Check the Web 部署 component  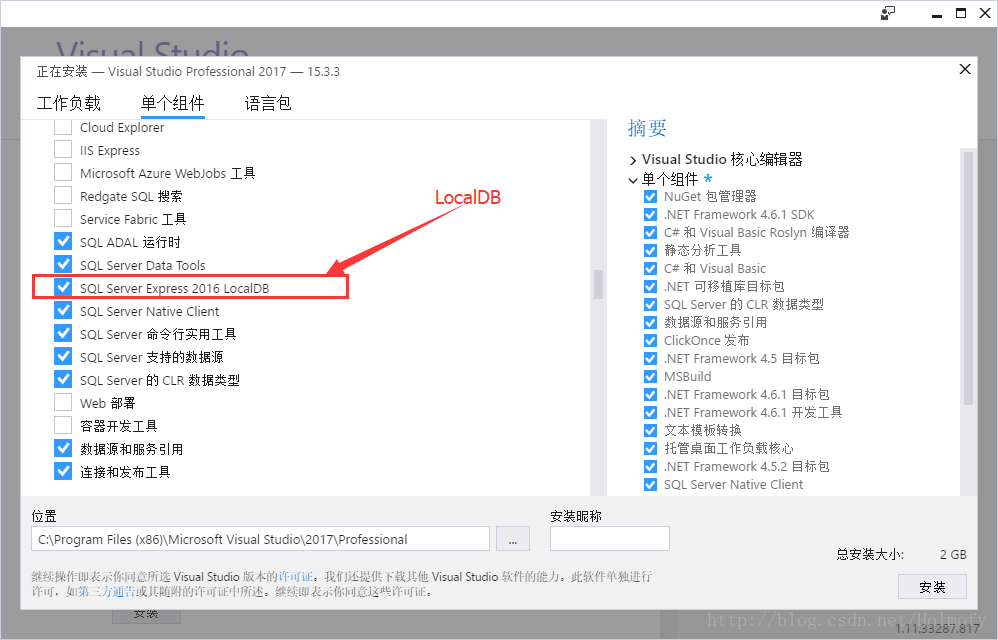pyautogui.click(x=63, y=402)
